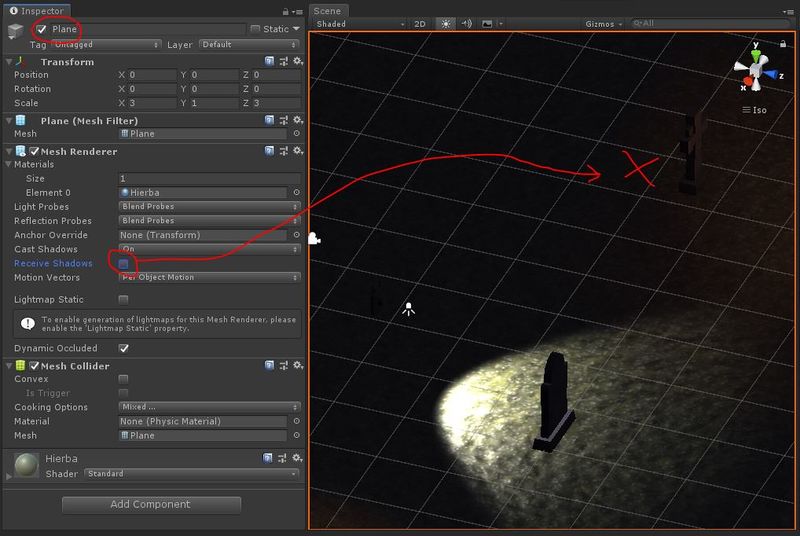Image resolution: width=800 pixels, height=536 pixels.
Task: Open the Cast Shadows dropdown
Action: point(209,249)
